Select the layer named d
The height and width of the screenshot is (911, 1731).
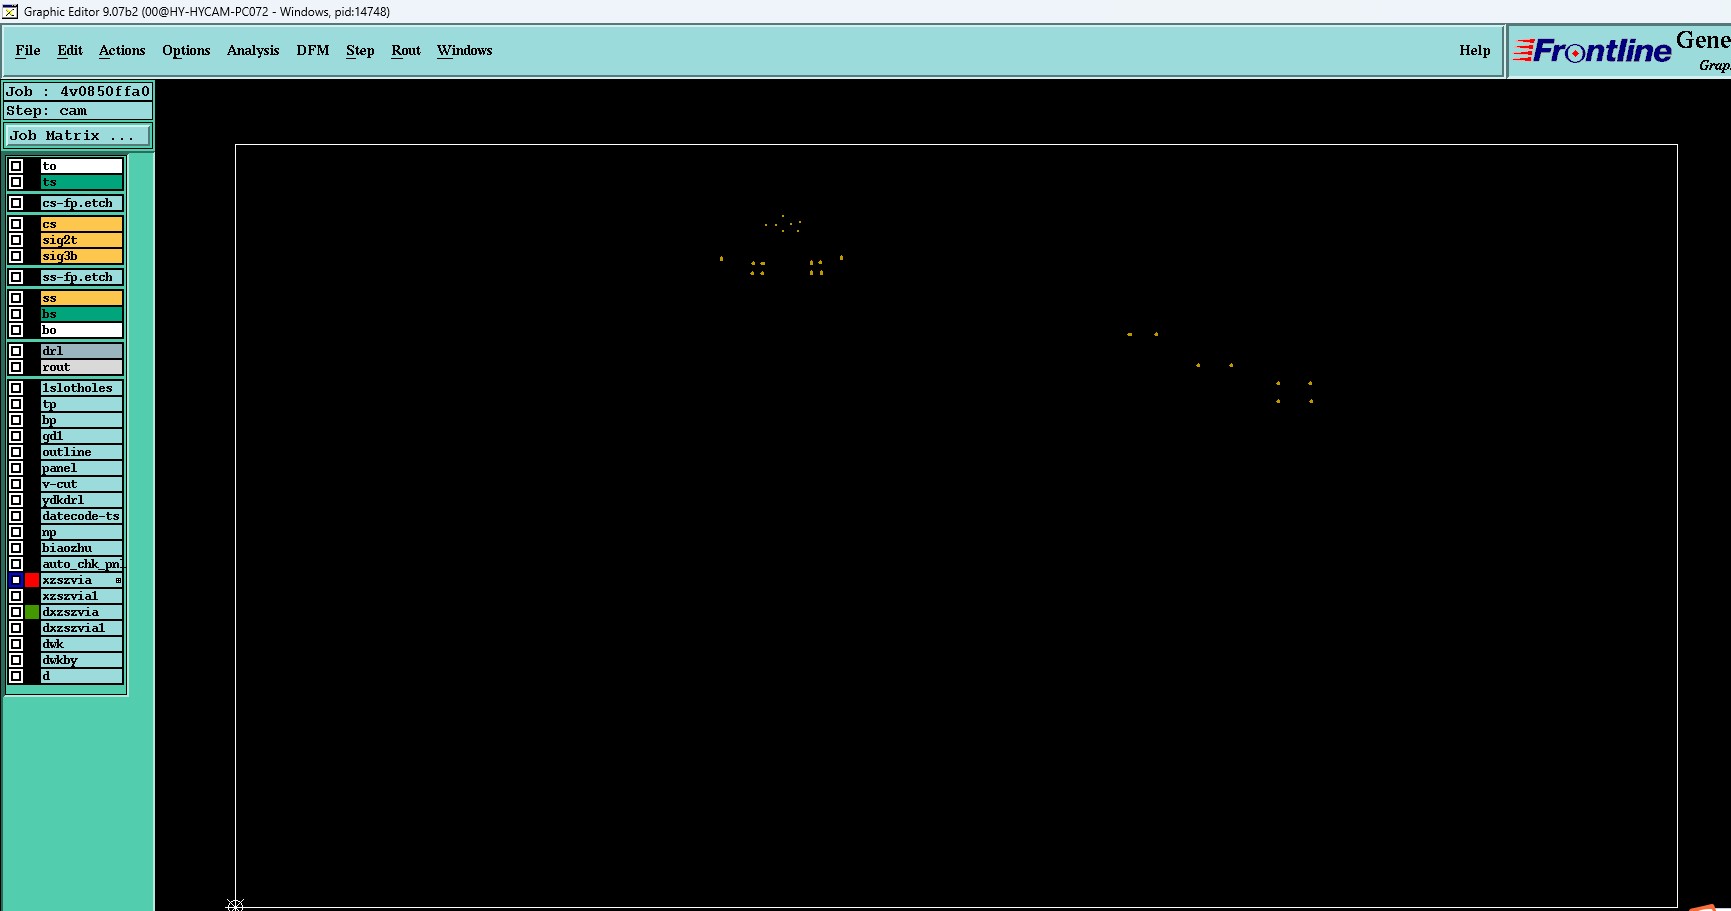pos(82,676)
